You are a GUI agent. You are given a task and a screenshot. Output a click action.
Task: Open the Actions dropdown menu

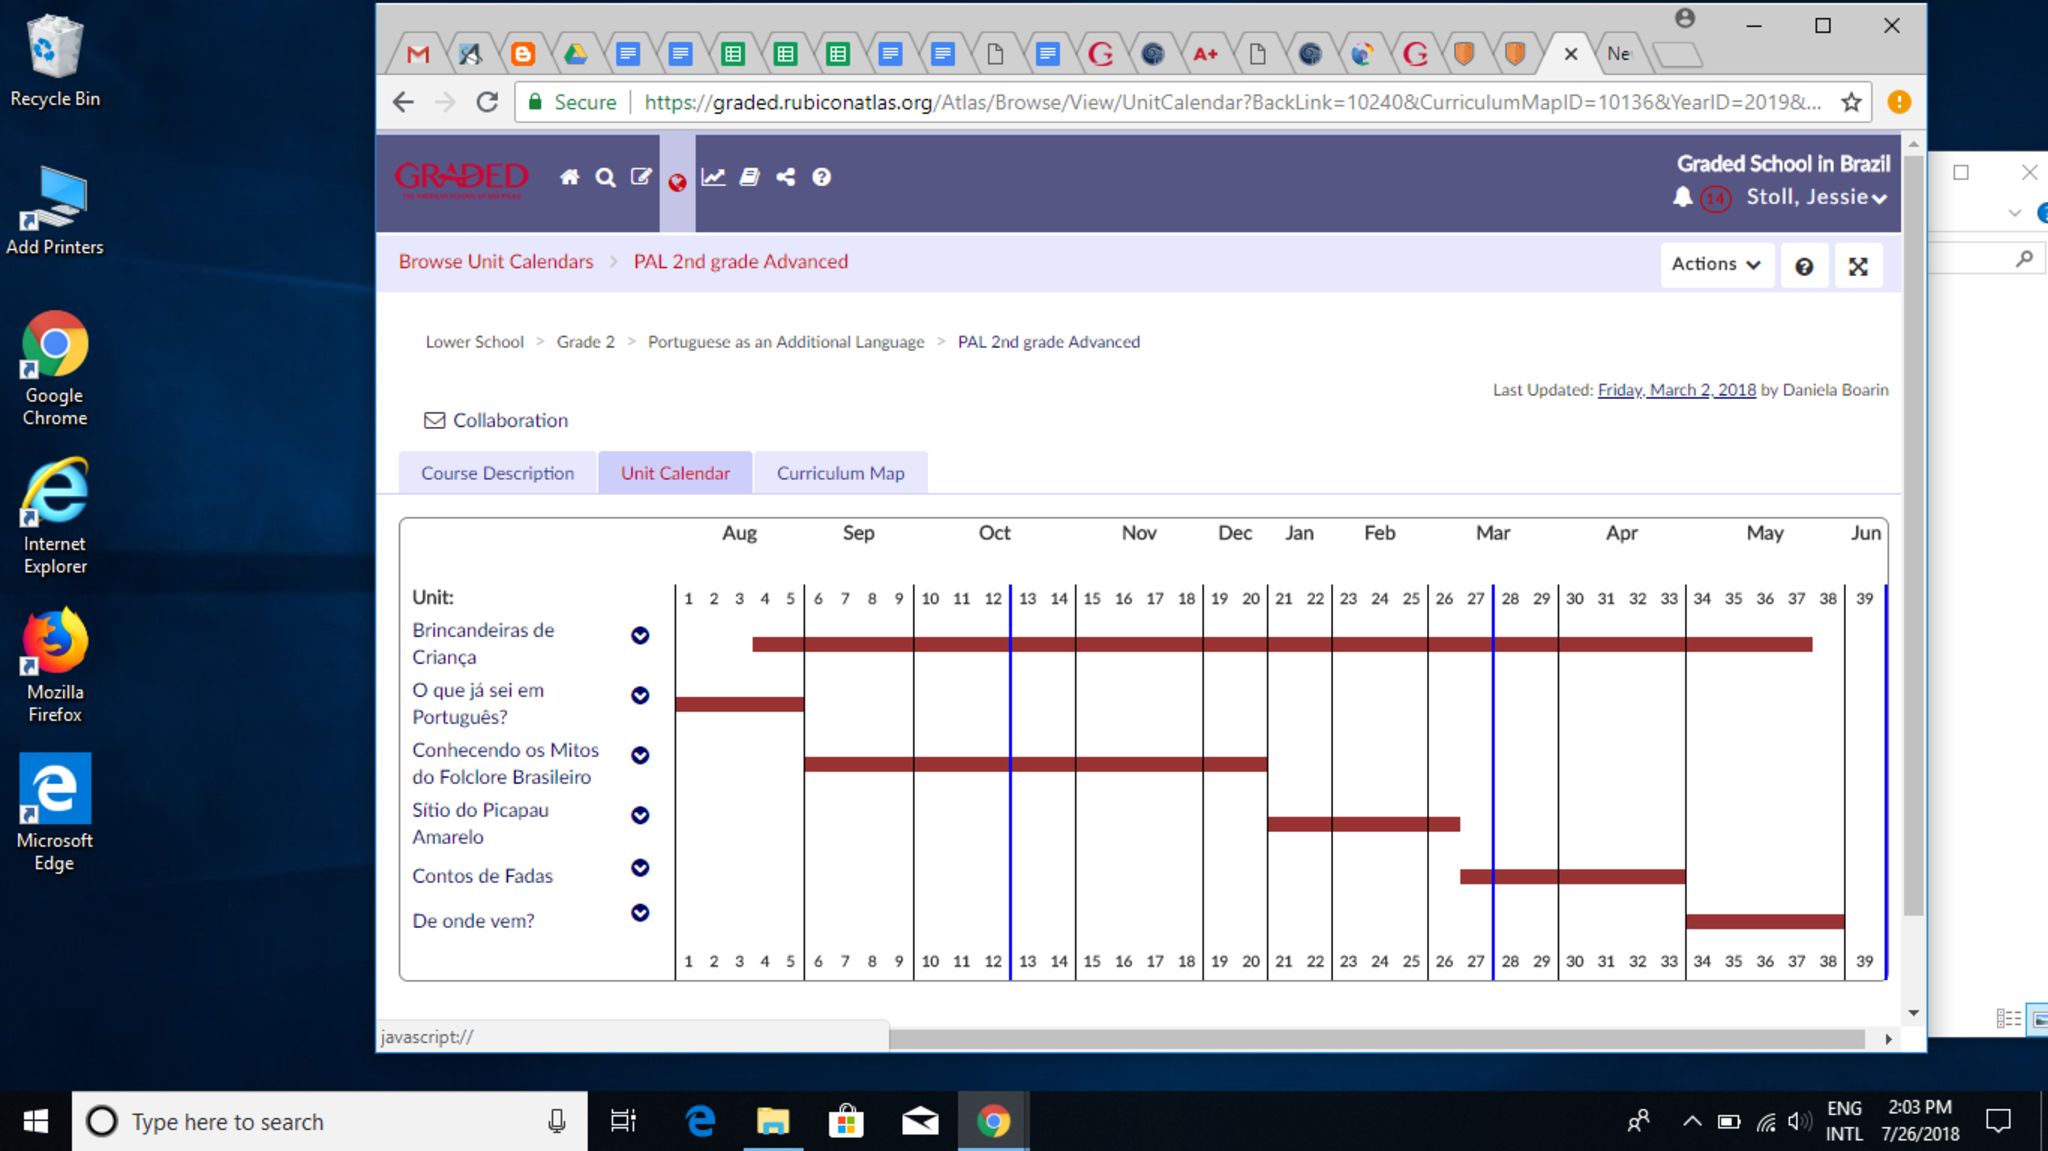point(1716,264)
